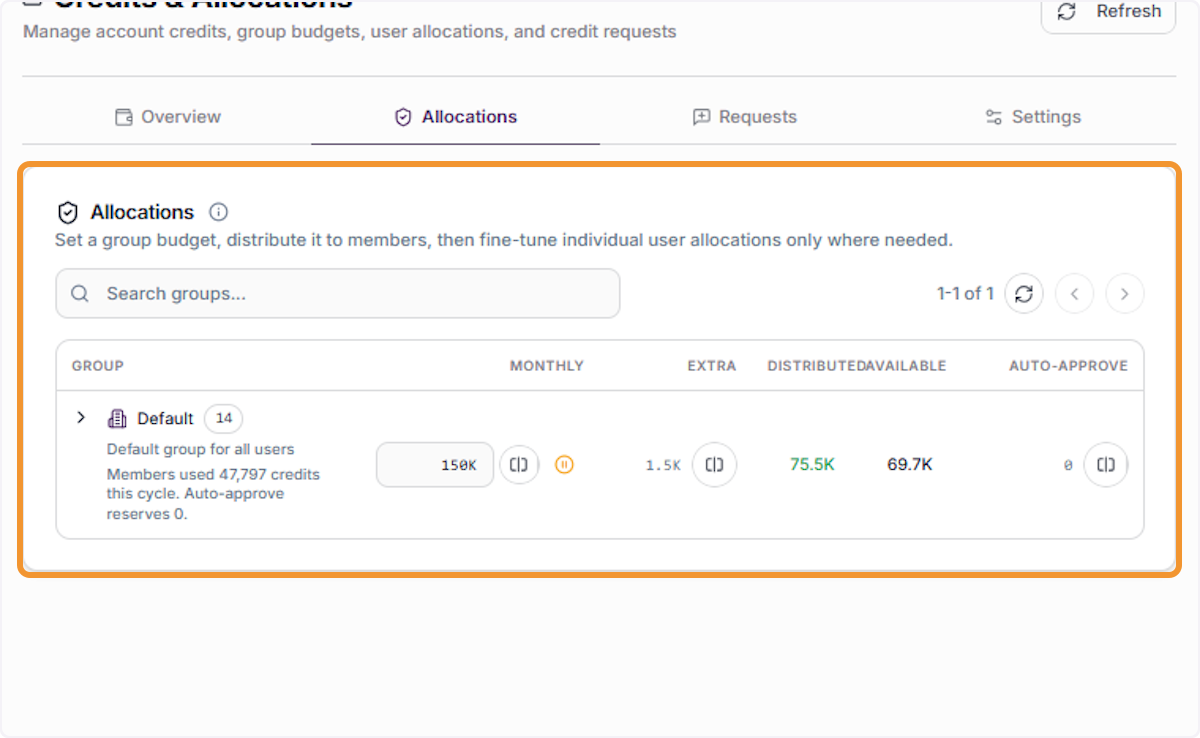Click the Search groups input field

[338, 294]
